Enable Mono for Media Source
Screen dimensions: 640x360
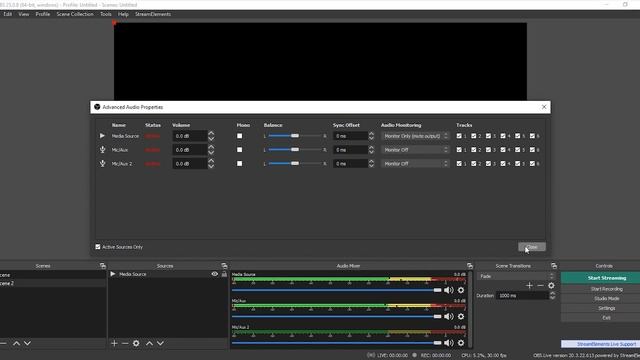pos(240,136)
